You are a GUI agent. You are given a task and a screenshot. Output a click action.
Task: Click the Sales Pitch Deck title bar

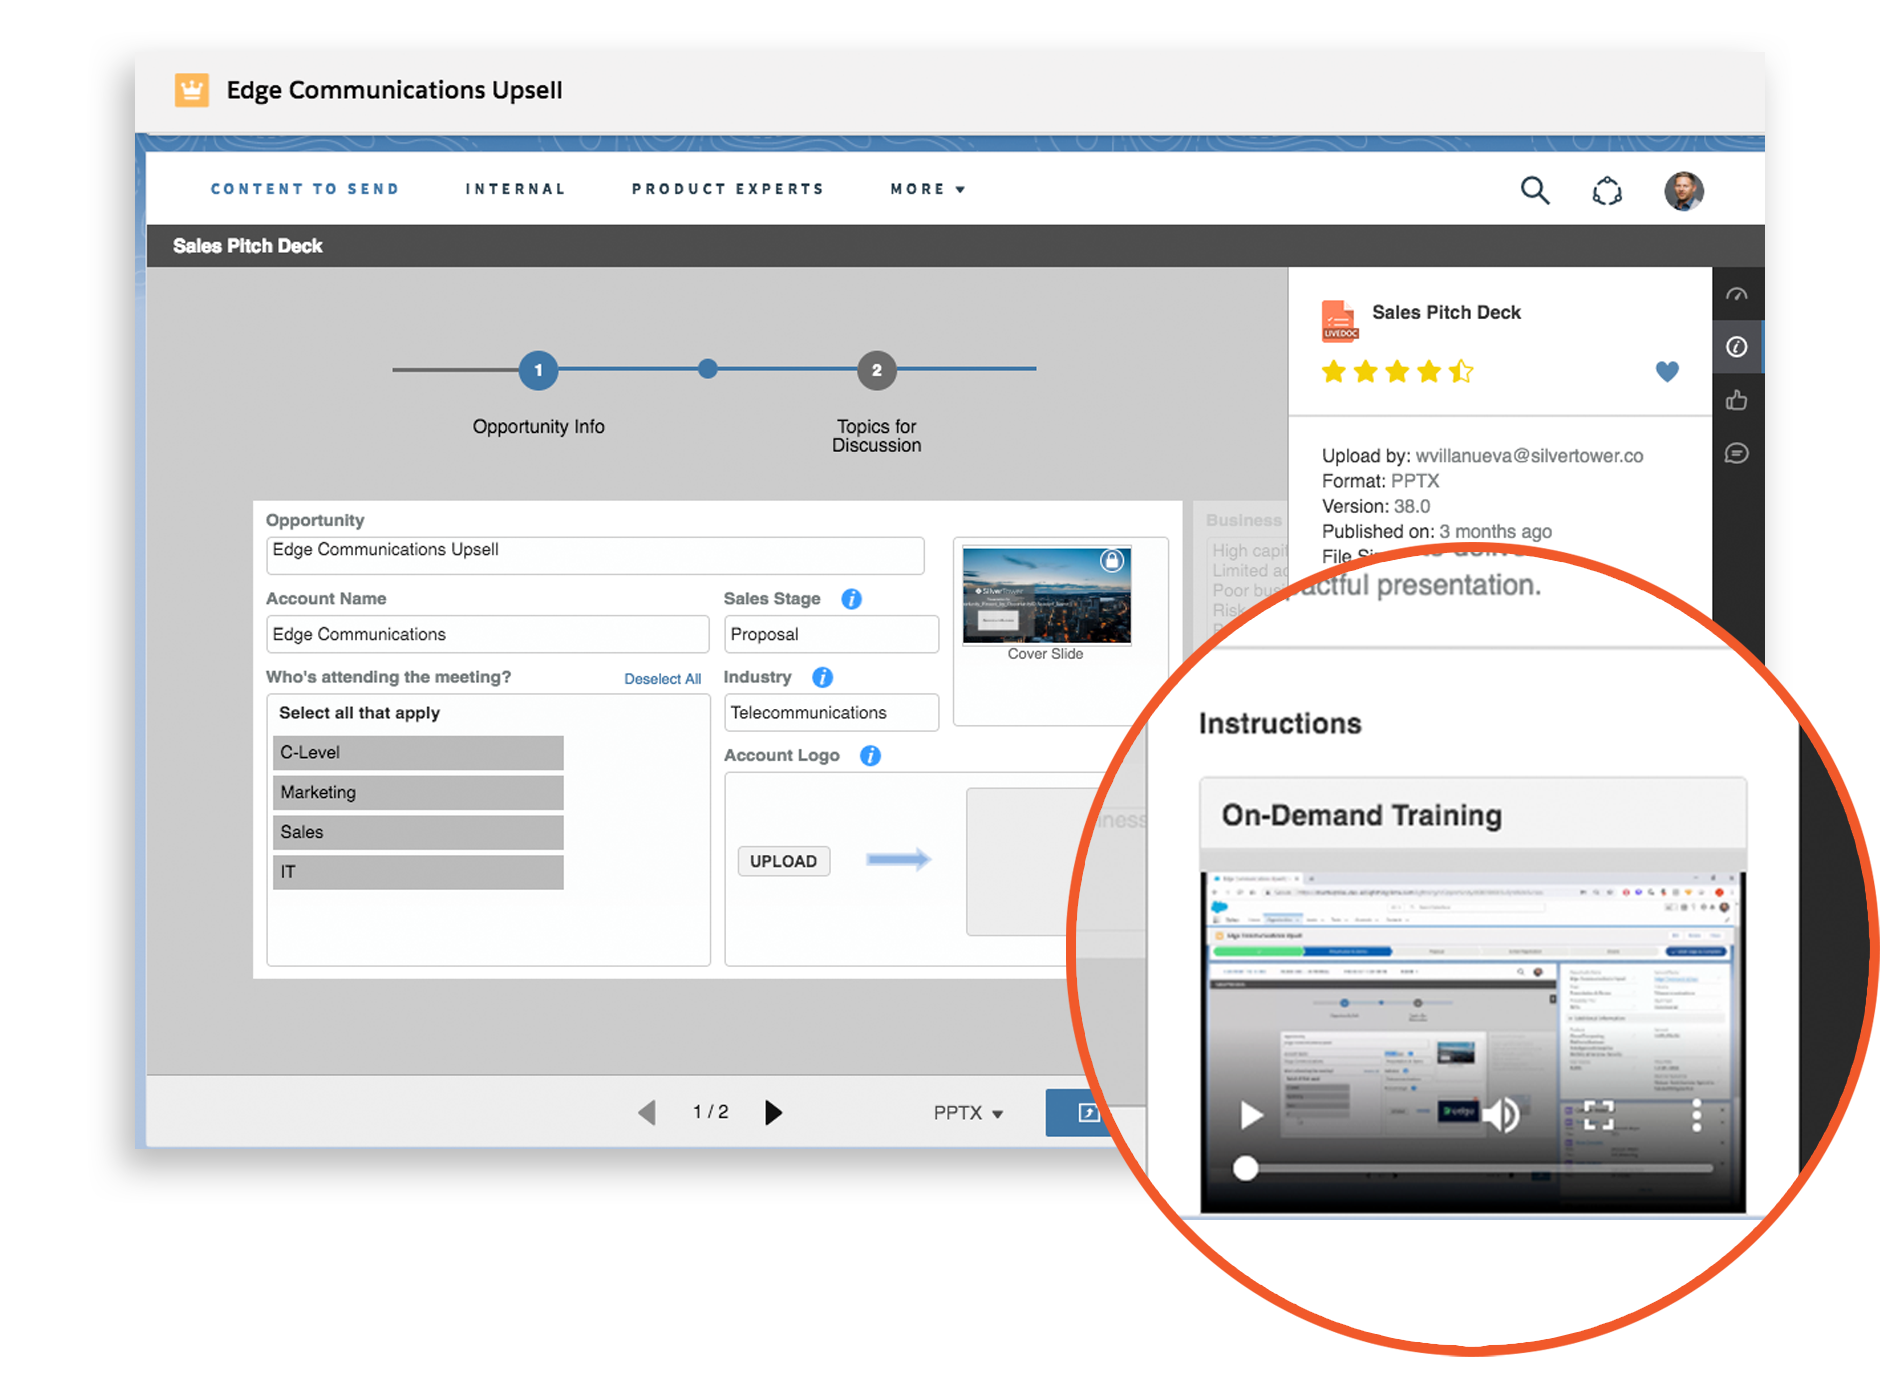tap(955, 246)
